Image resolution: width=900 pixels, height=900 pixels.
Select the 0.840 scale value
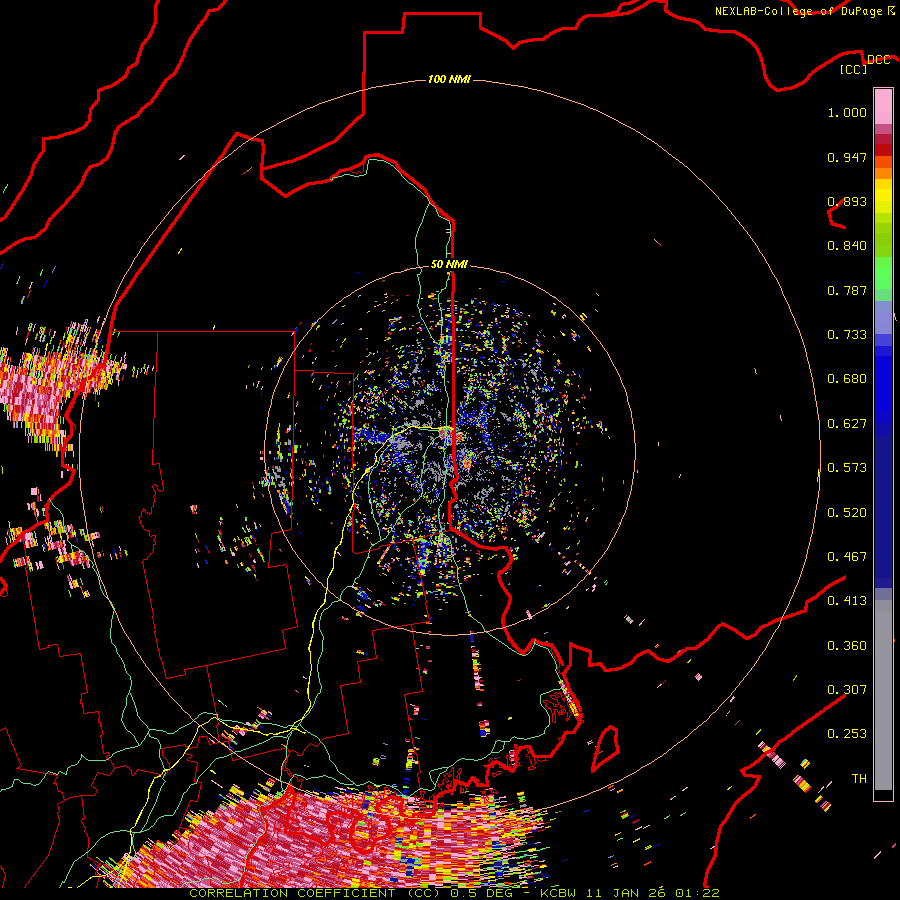pyautogui.click(x=847, y=246)
